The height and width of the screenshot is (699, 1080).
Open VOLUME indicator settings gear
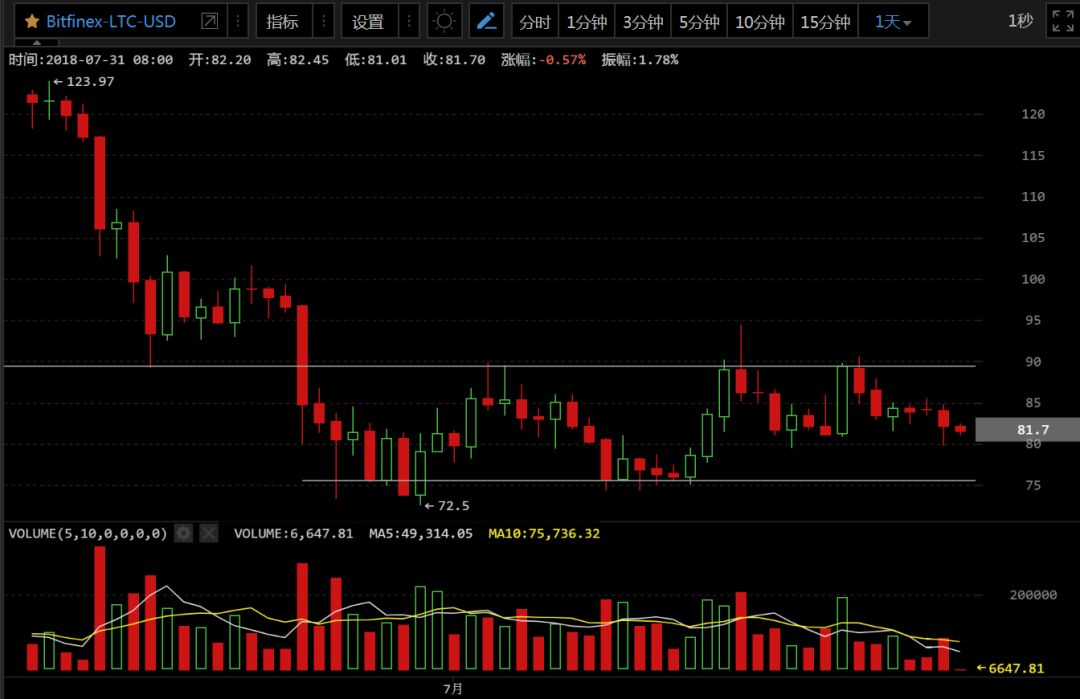(x=183, y=533)
